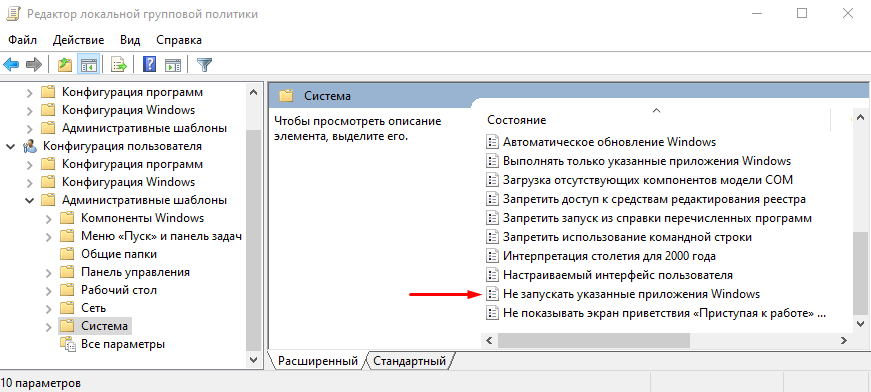871x392 pixels.
Task: Open the Файл menu
Action: pos(23,40)
